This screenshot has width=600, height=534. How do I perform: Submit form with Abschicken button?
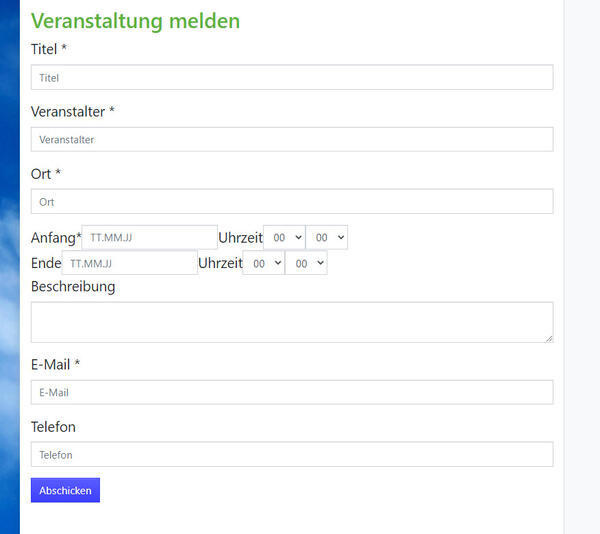click(65, 490)
